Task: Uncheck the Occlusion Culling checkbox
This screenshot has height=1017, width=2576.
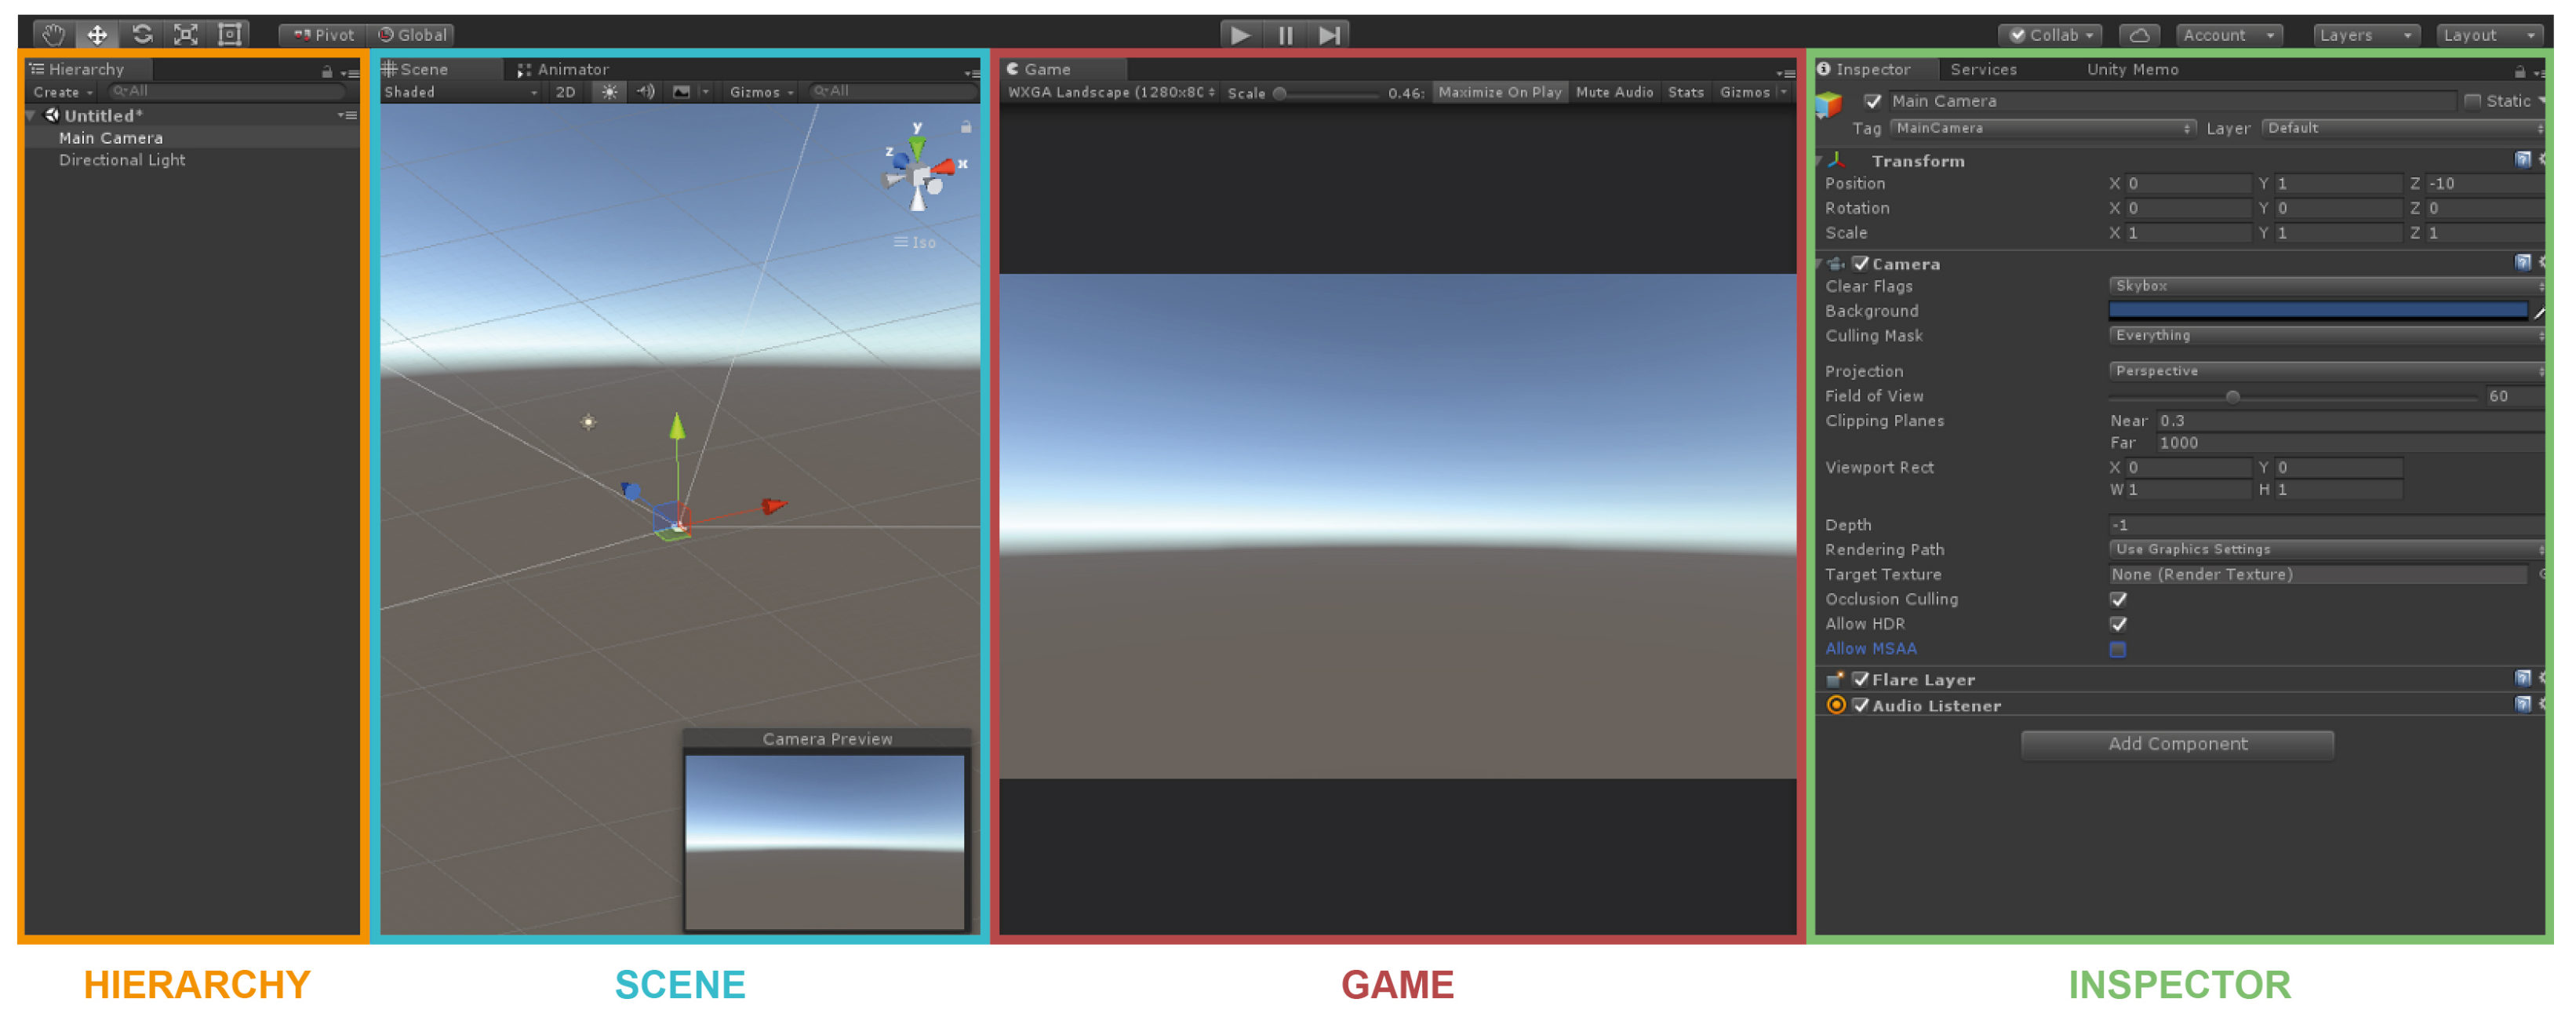Action: pyautogui.click(x=2117, y=599)
